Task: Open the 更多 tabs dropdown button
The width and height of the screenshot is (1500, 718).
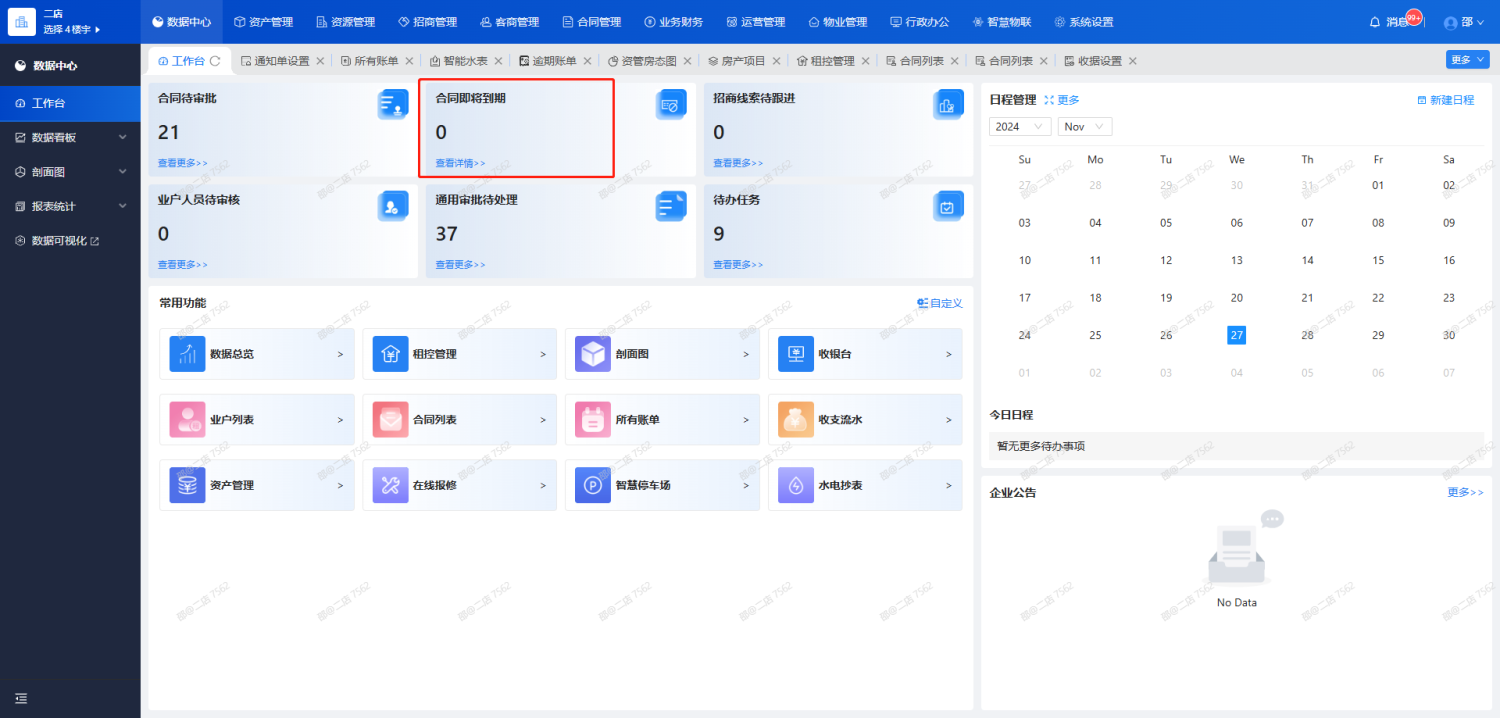Action: [1467, 60]
